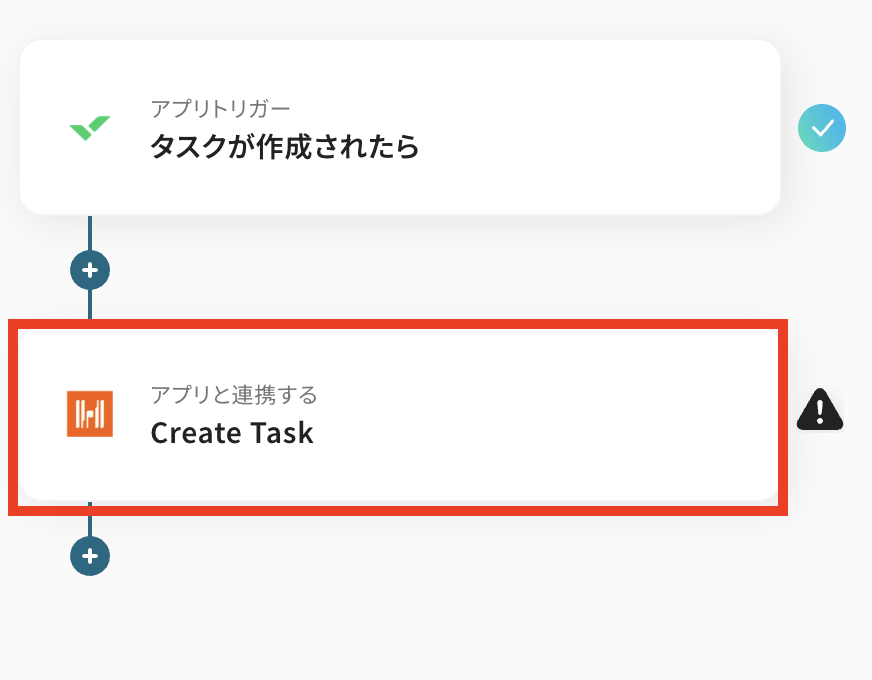Click the アプリと連携する label
Viewport: 872px width, 680px height.
(234, 394)
